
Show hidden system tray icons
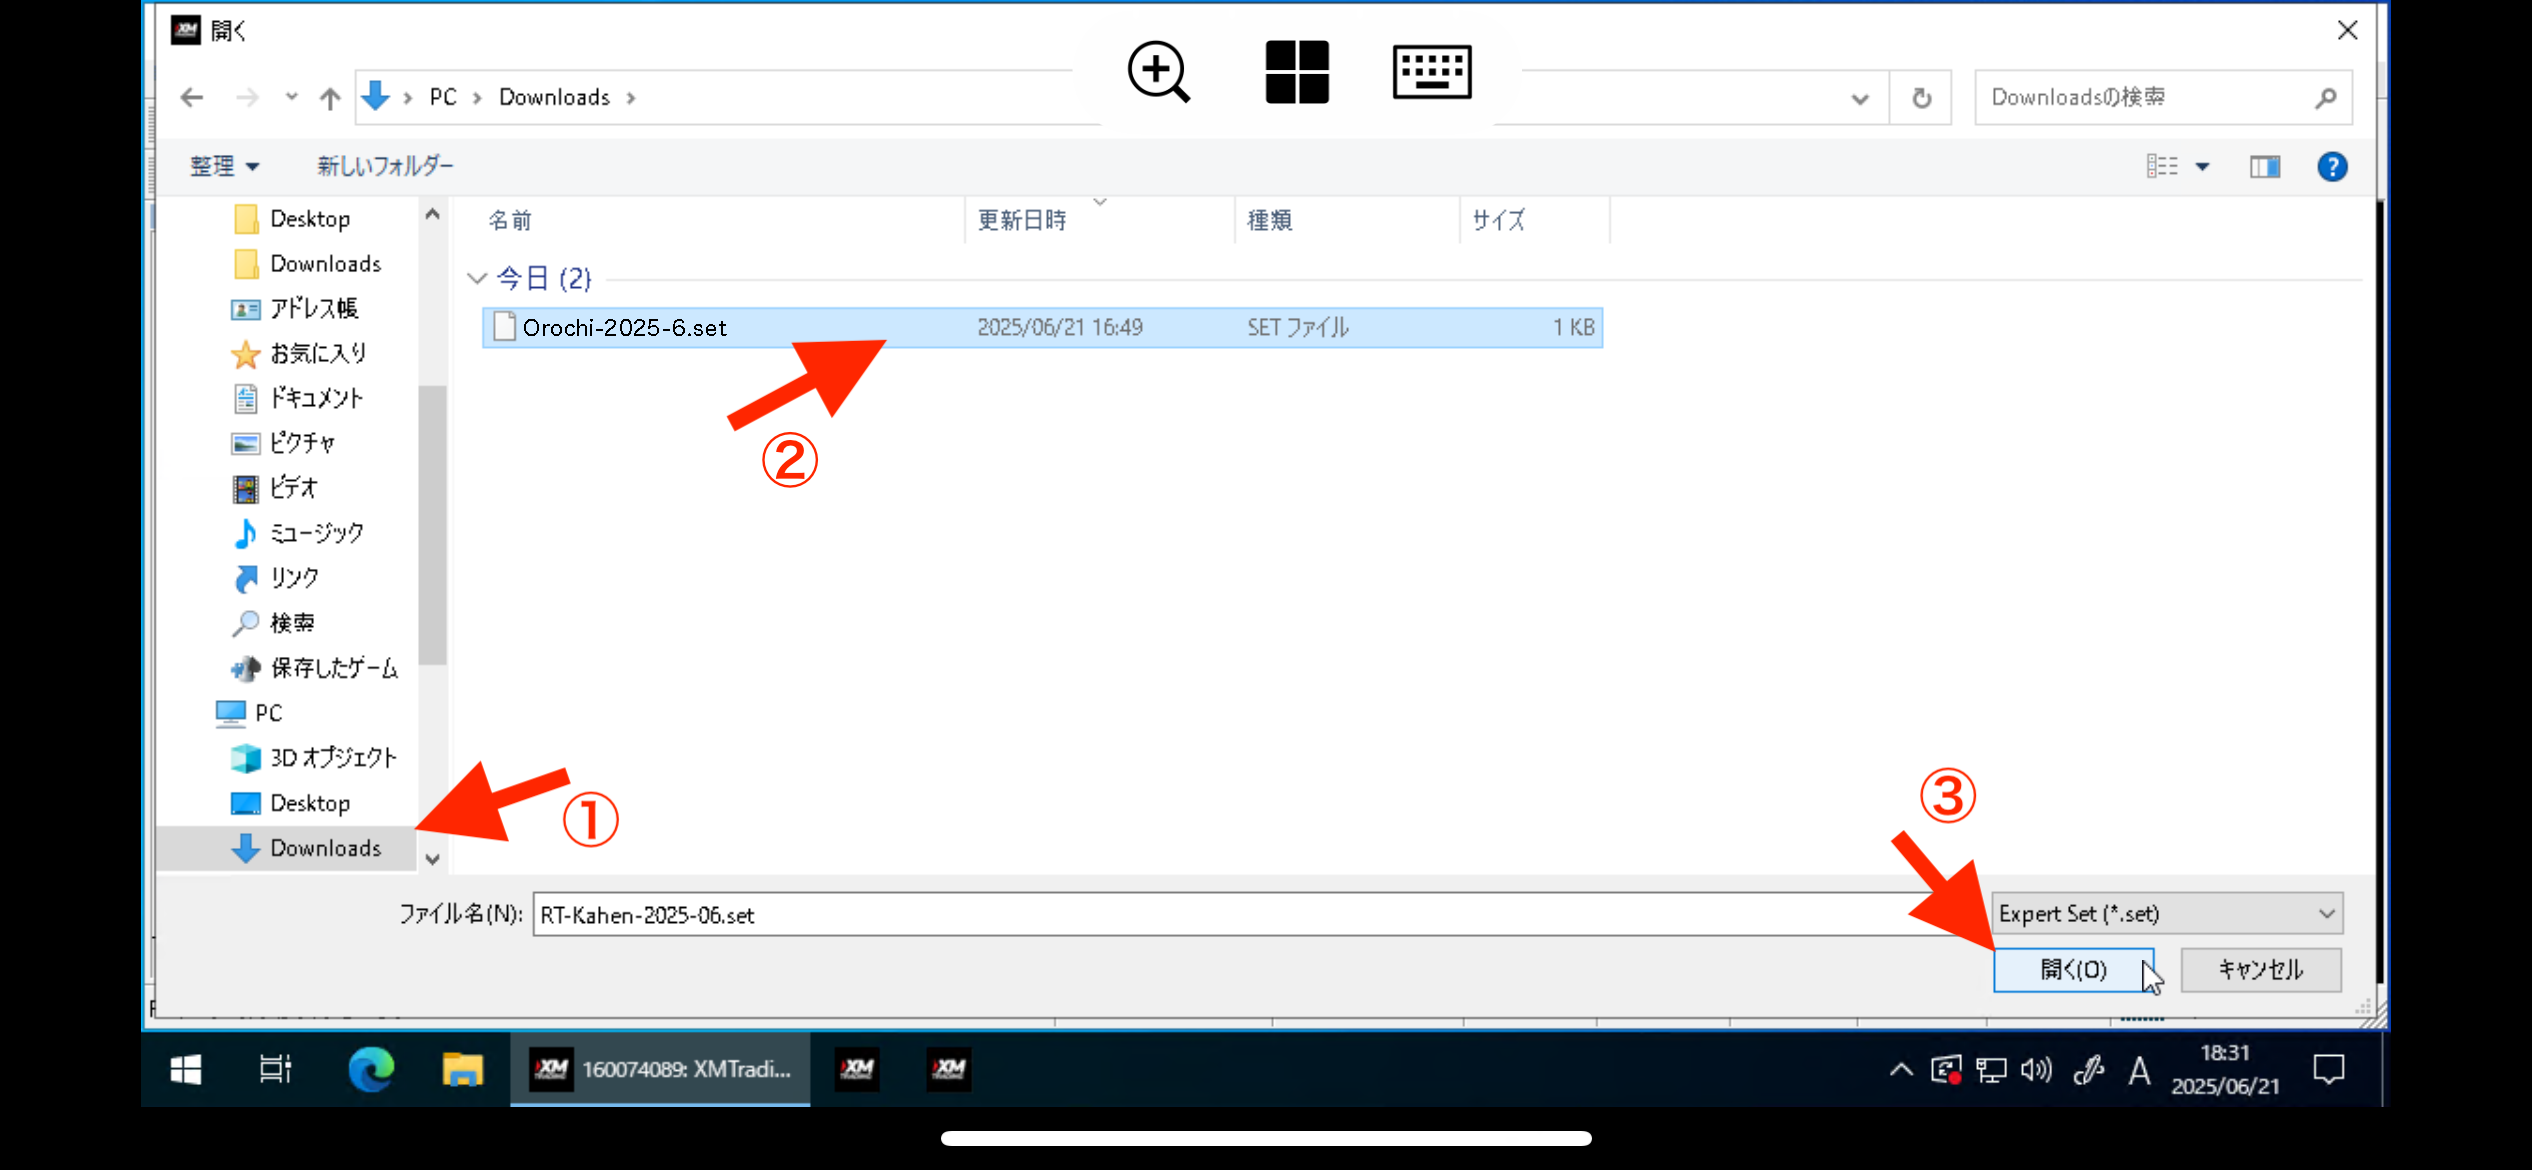coord(1901,1070)
